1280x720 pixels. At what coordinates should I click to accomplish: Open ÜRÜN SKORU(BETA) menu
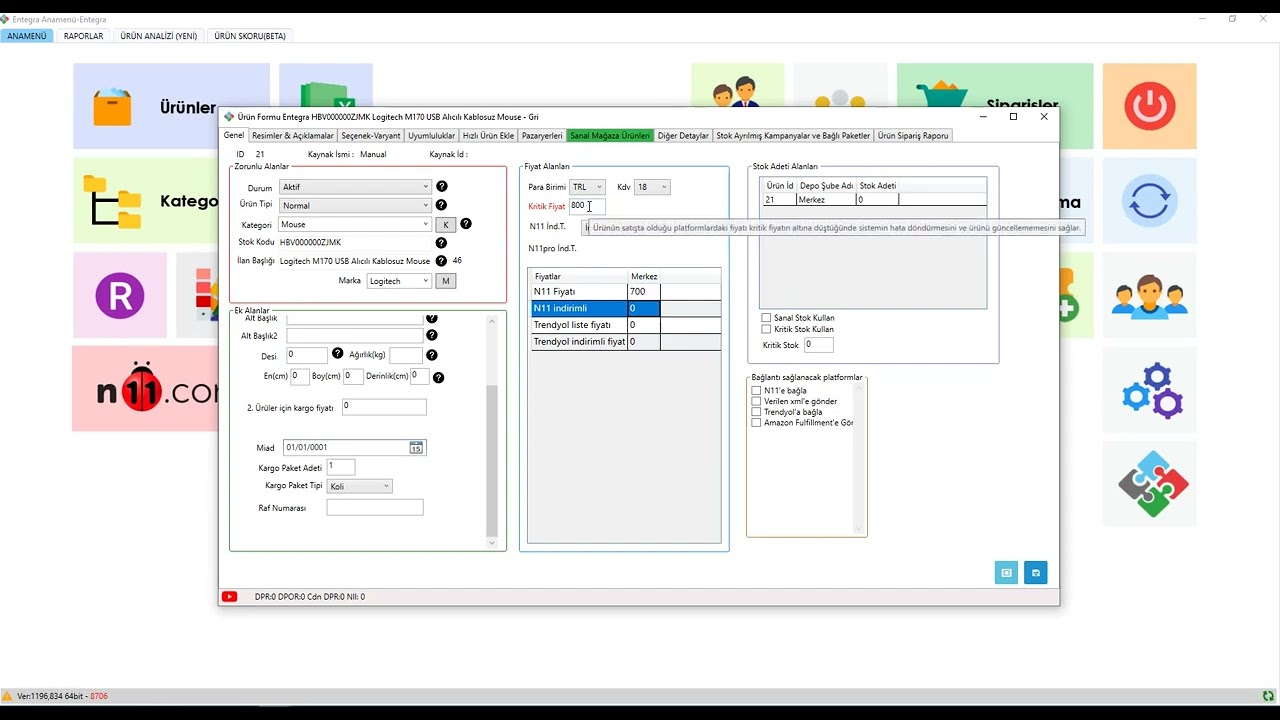[x=250, y=36]
